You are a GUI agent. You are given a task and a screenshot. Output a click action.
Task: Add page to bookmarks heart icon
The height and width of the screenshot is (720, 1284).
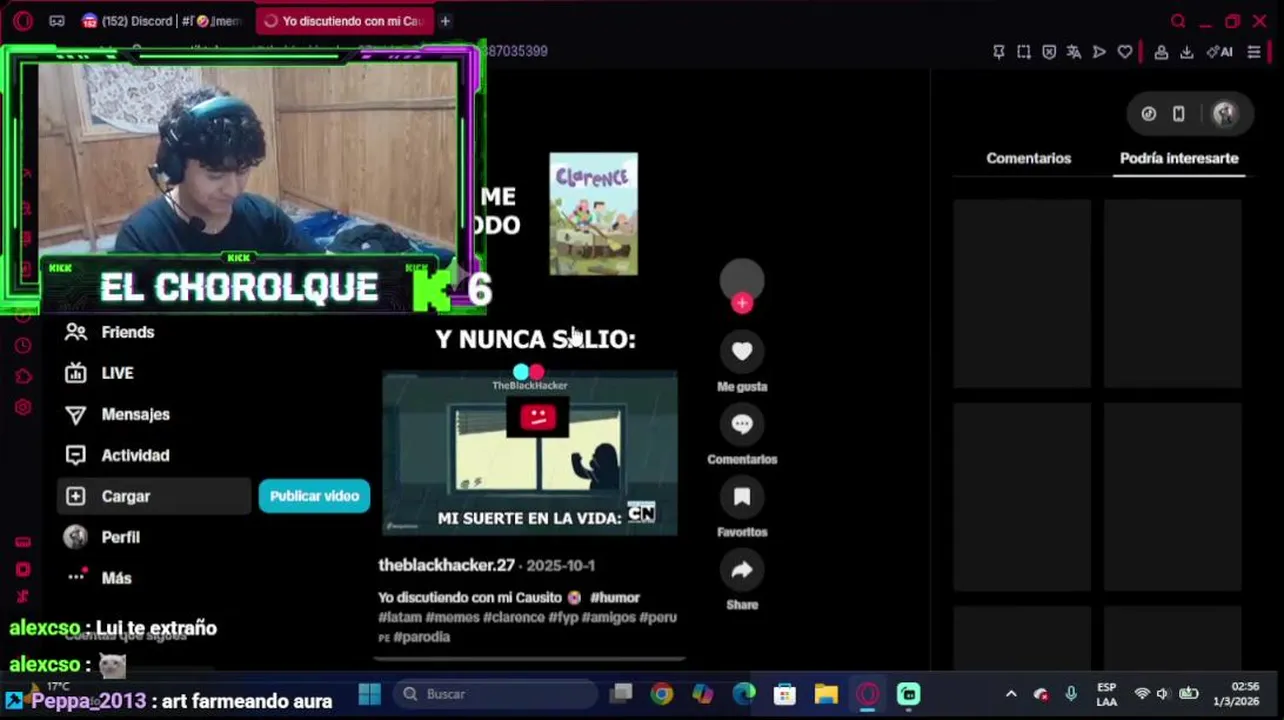pyautogui.click(x=1125, y=52)
